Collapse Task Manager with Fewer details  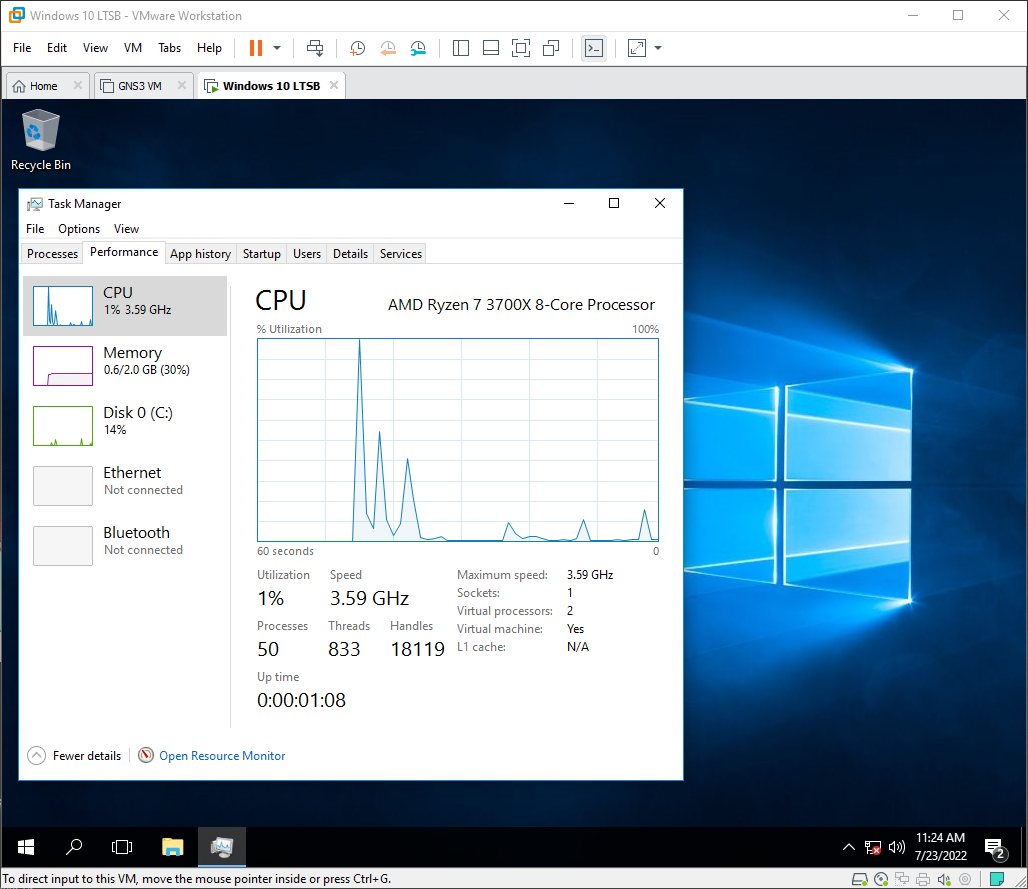pos(74,756)
